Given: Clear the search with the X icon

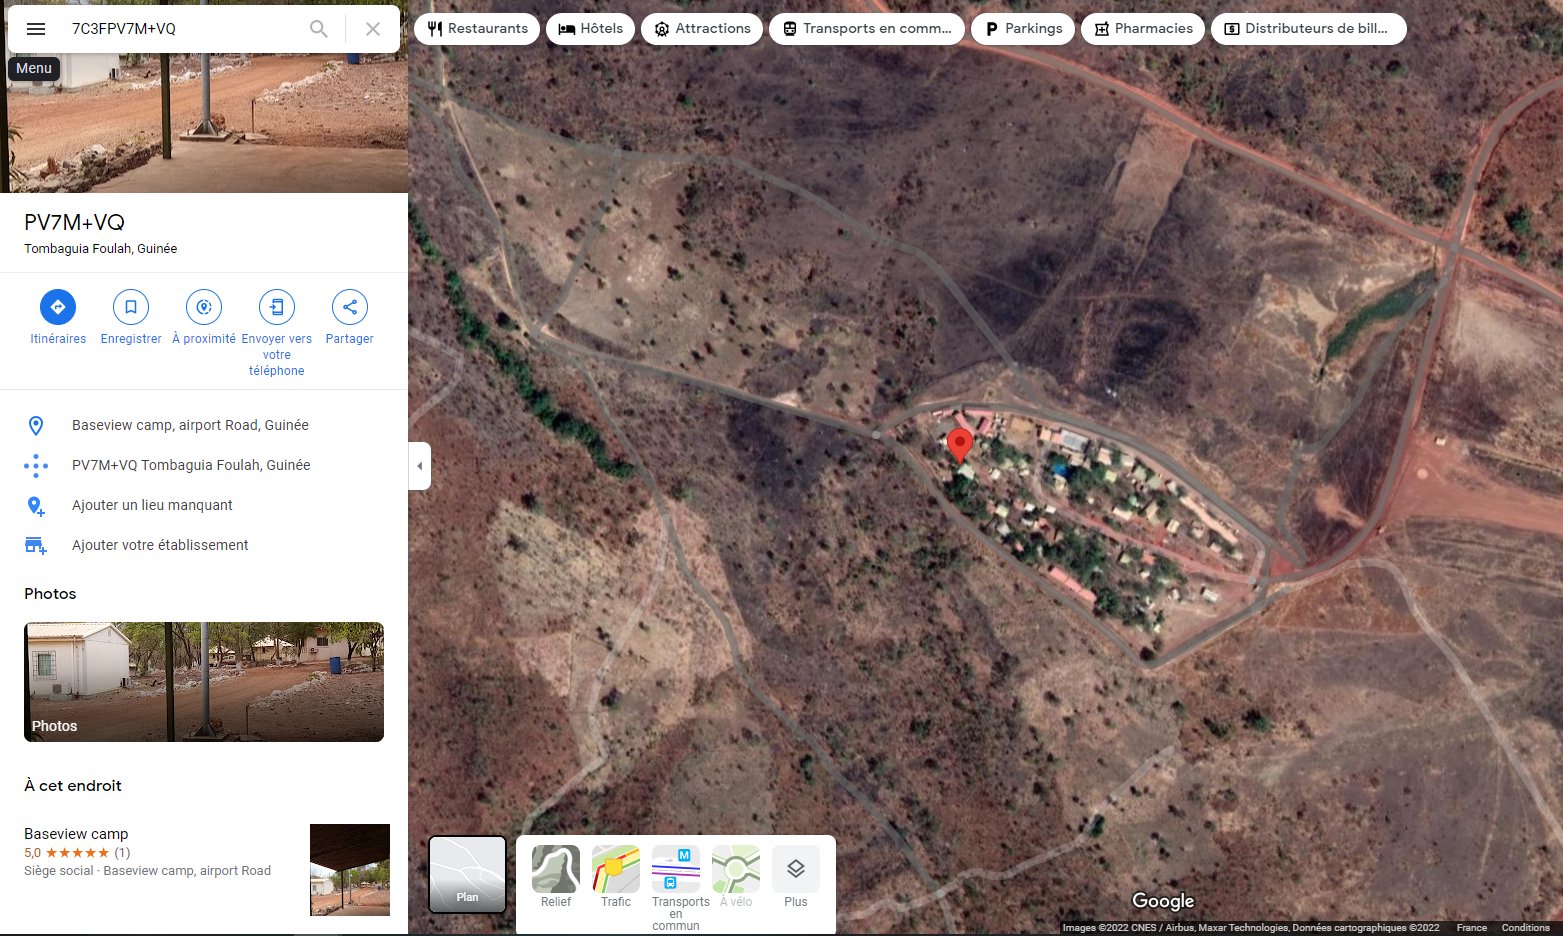Looking at the screenshot, I should pos(373,29).
